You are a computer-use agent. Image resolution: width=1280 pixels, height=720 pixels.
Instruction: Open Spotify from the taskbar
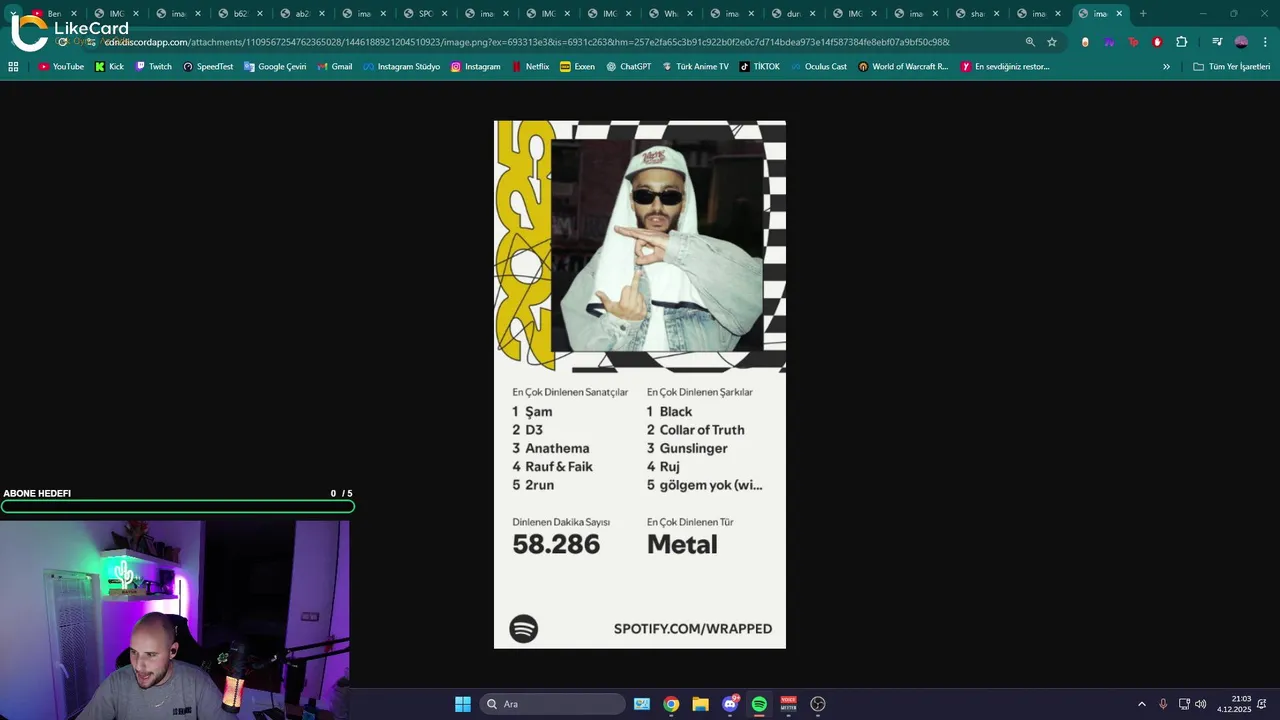759,704
